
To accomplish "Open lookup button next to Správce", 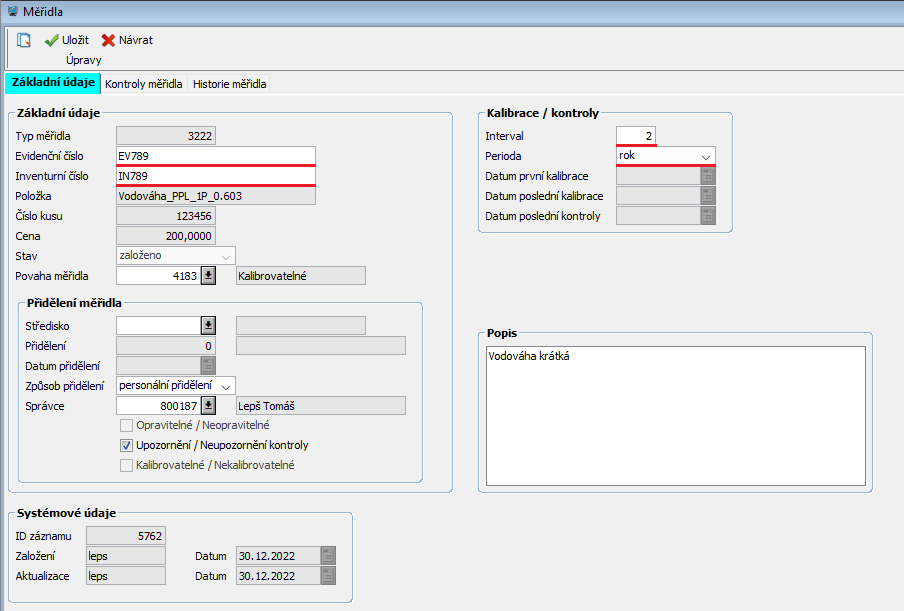I will click(208, 406).
